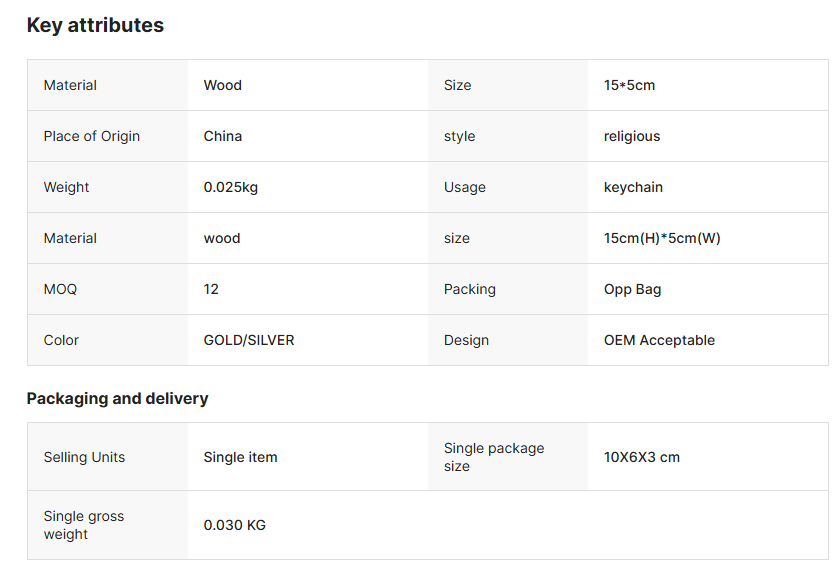Viewport: 837px width, 573px height.
Task: Select the religious style value
Action: (632, 136)
